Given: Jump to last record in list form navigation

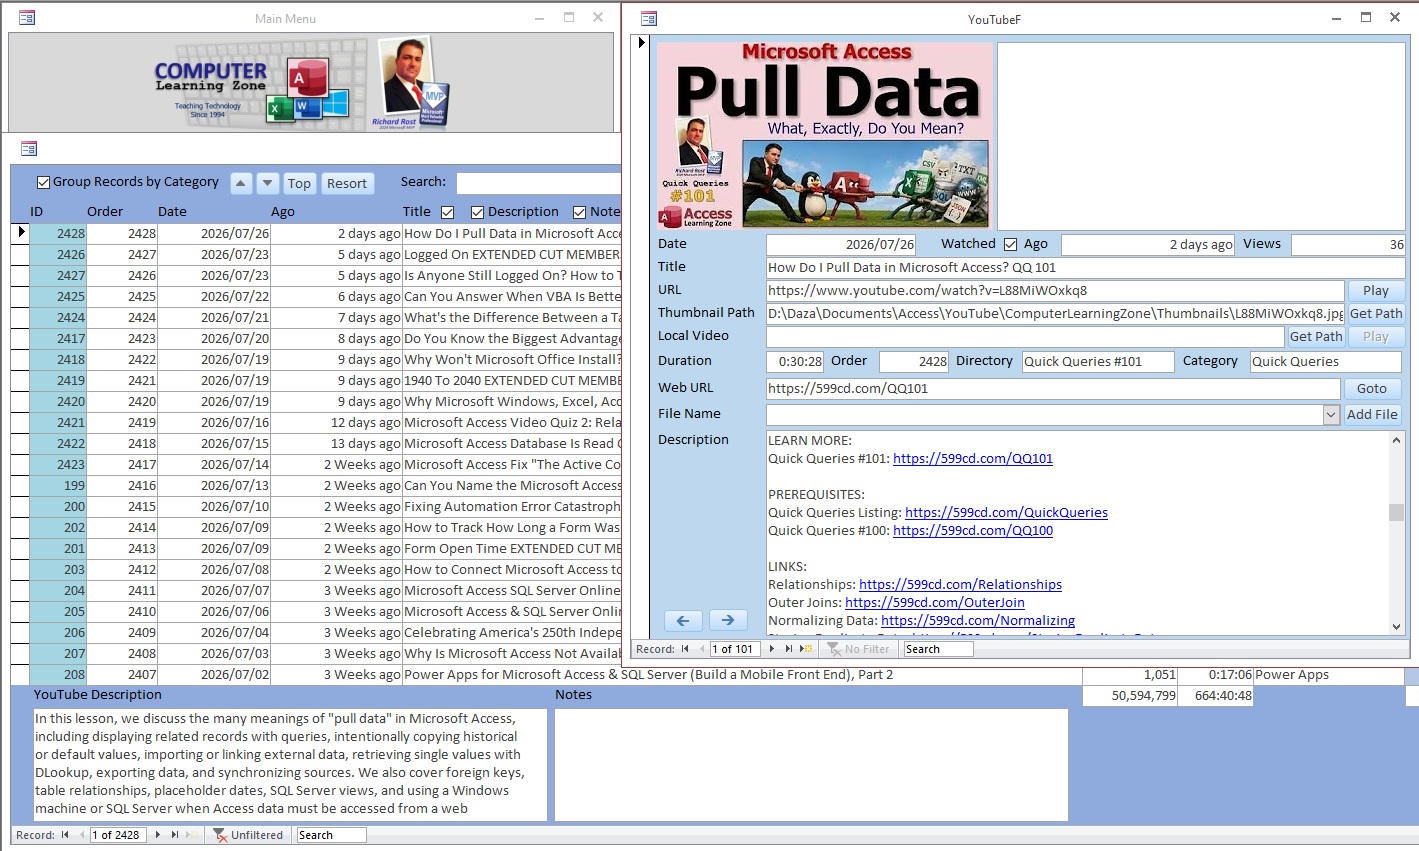Looking at the screenshot, I should point(174,835).
